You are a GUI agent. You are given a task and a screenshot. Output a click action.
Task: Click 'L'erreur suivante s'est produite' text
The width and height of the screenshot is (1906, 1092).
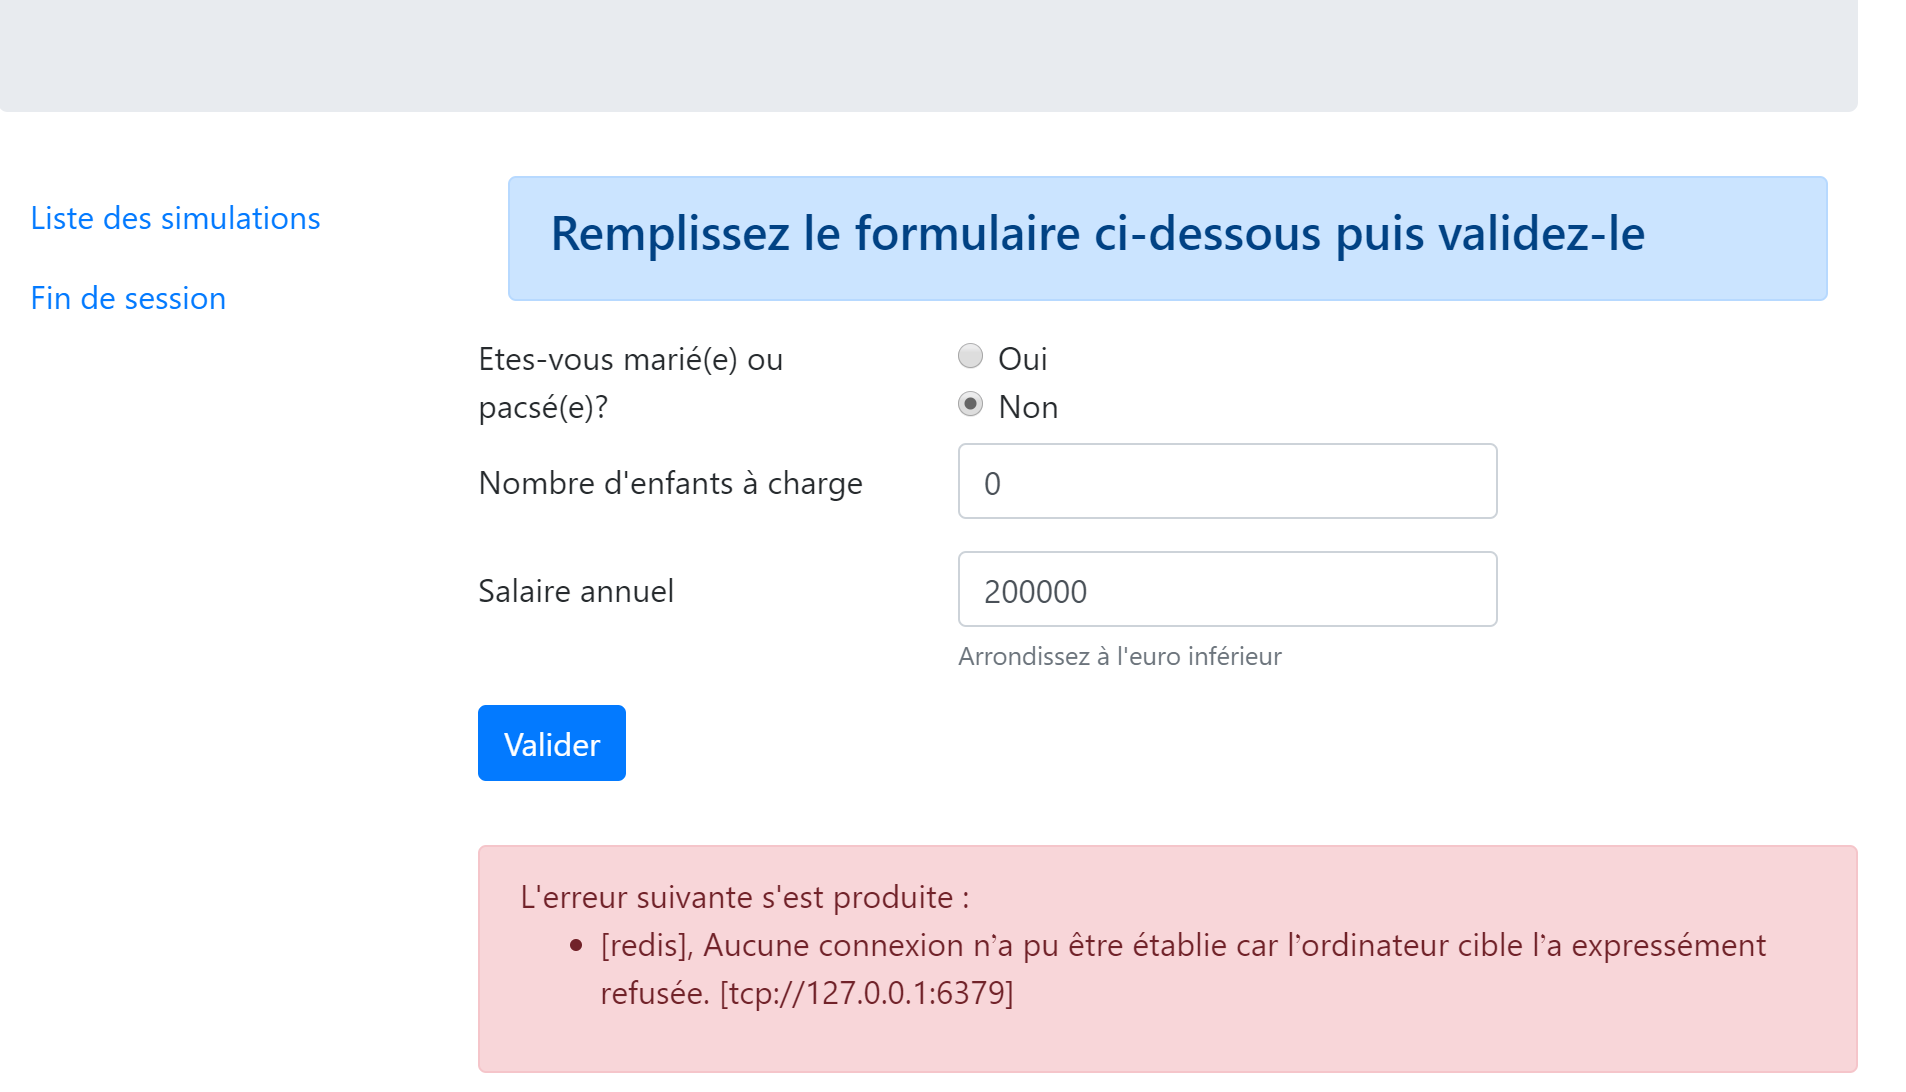click(744, 897)
